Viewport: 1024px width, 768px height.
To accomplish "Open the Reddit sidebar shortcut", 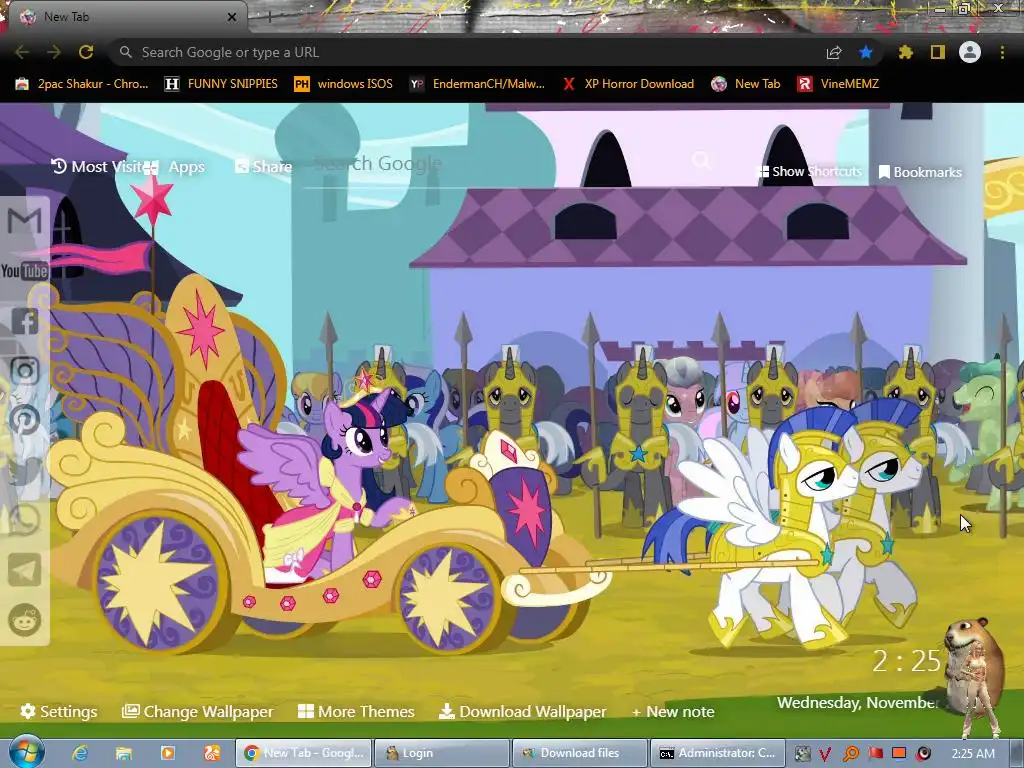I will 24,619.
